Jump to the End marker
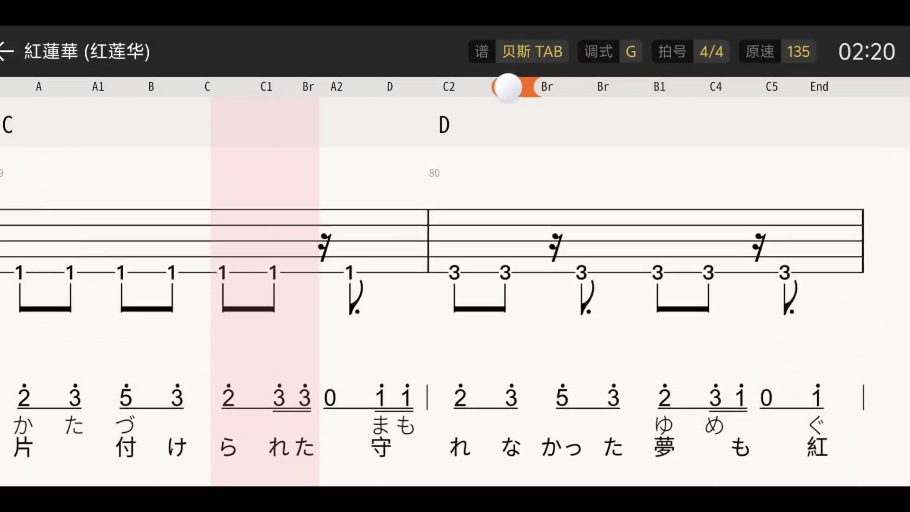The height and width of the screenshot is (512, 910). [x=819, y=87]
